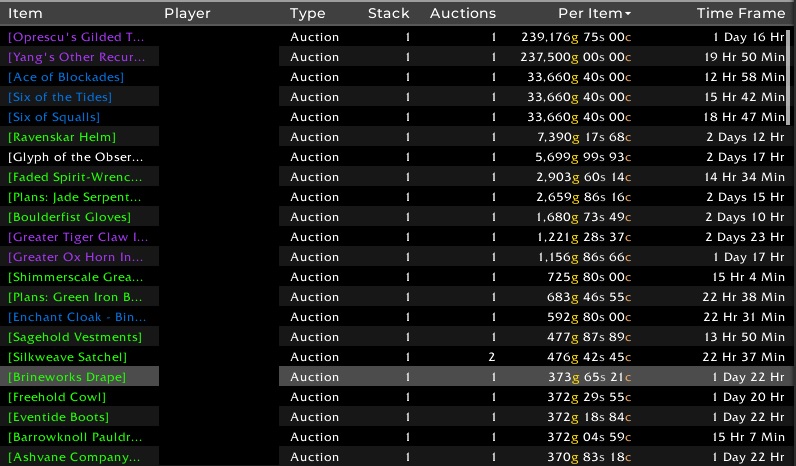This screenshot has width=796, height=466.
Task: Open the Eventide Boots auction row
Action: [x=58, y=417]
